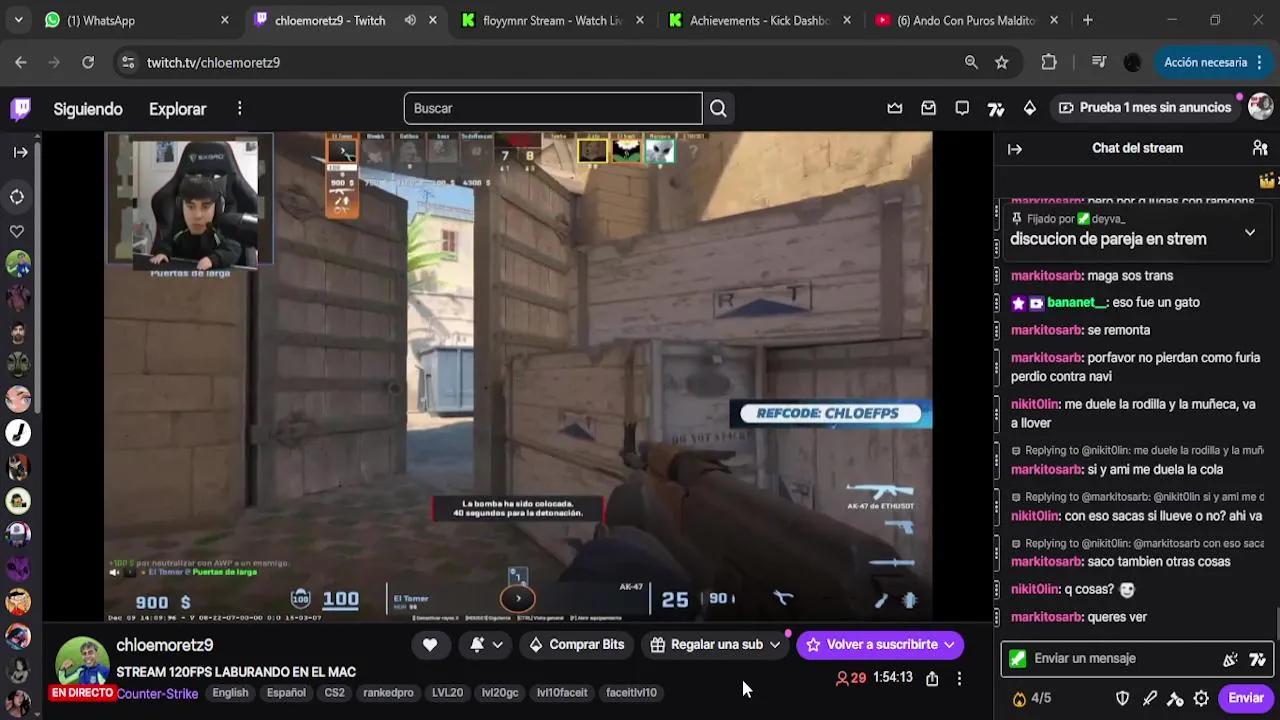1280x720 pixels.
Task: Open chloemoretz9 channel avatar
Action: point(81,662)
